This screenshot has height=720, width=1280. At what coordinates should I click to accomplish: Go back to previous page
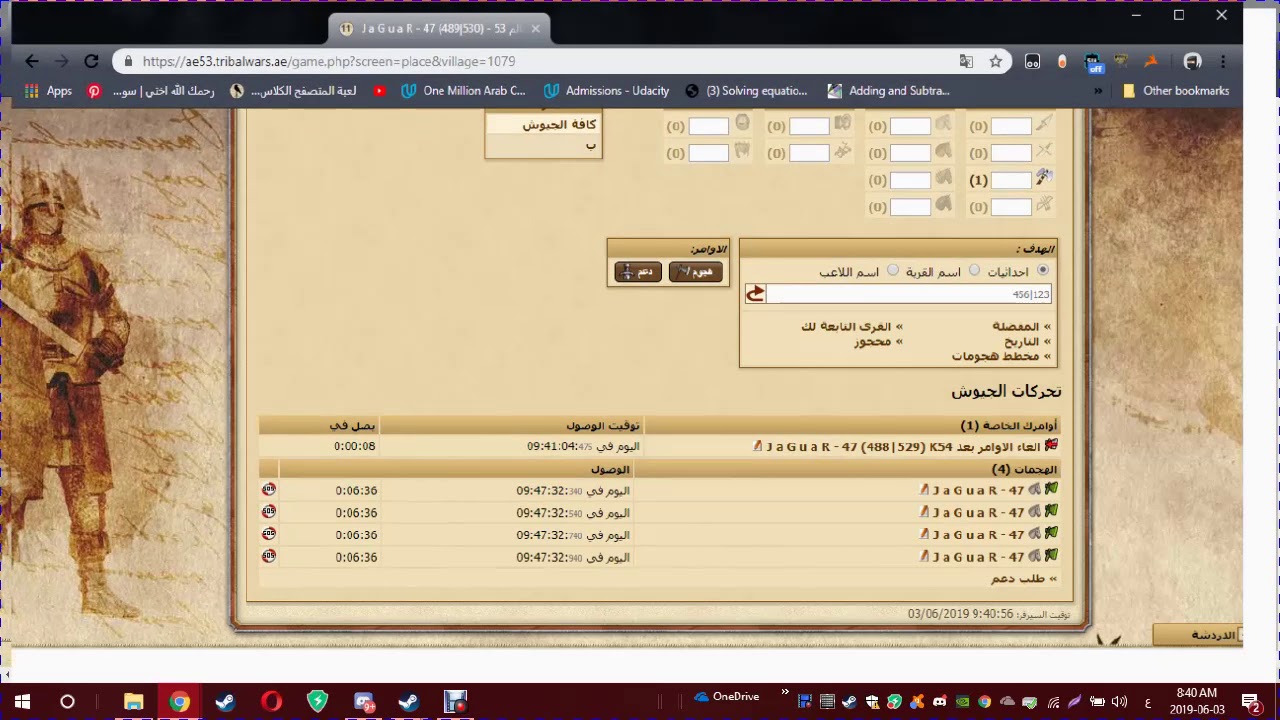click(31, 61)
